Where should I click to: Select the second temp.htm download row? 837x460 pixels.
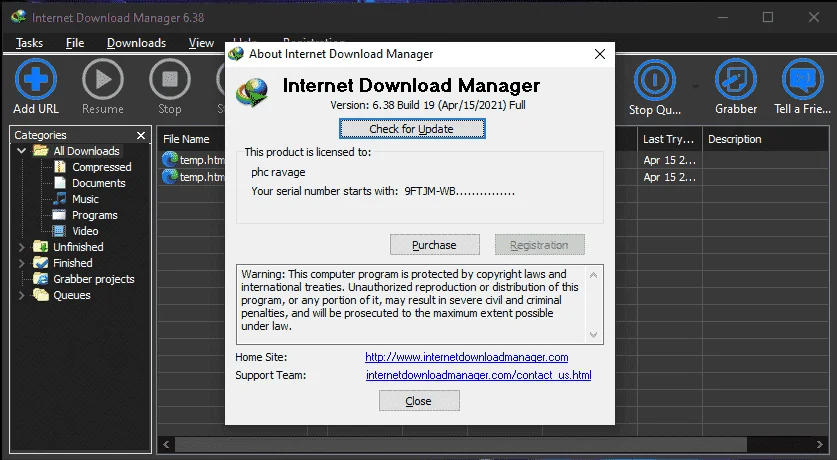(193, 177)
